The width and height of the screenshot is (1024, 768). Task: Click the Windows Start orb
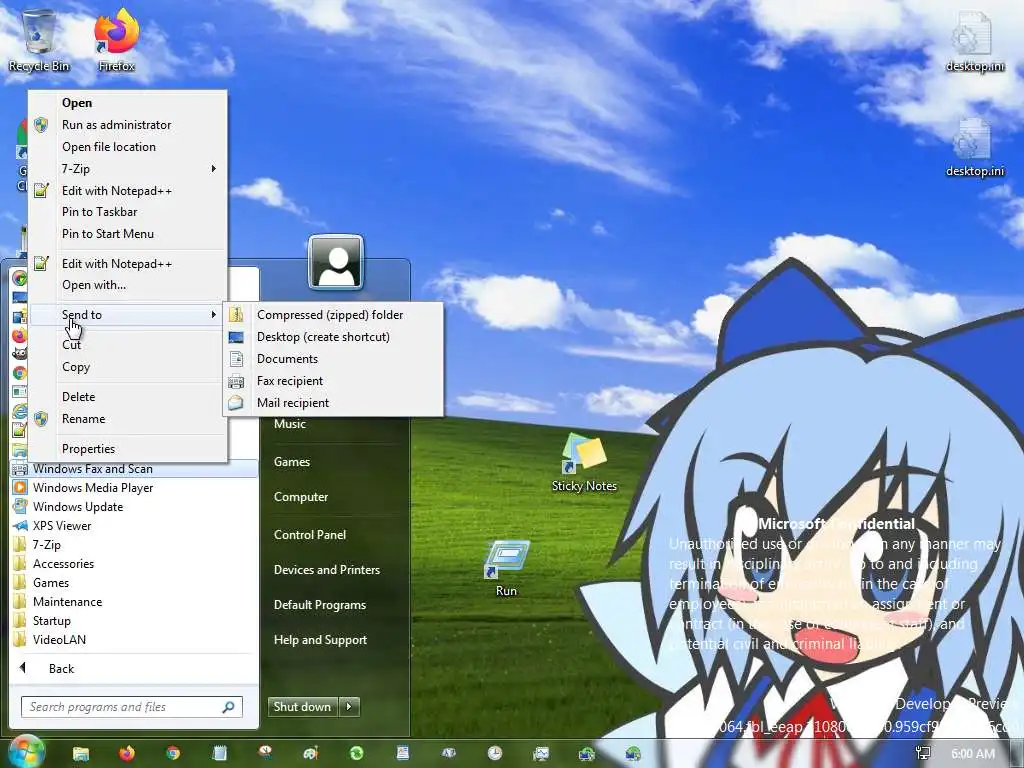click(x=26, y=752)
